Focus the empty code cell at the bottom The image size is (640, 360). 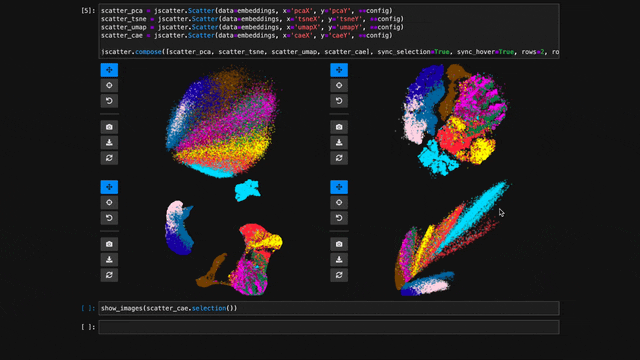tap(329, 327)
